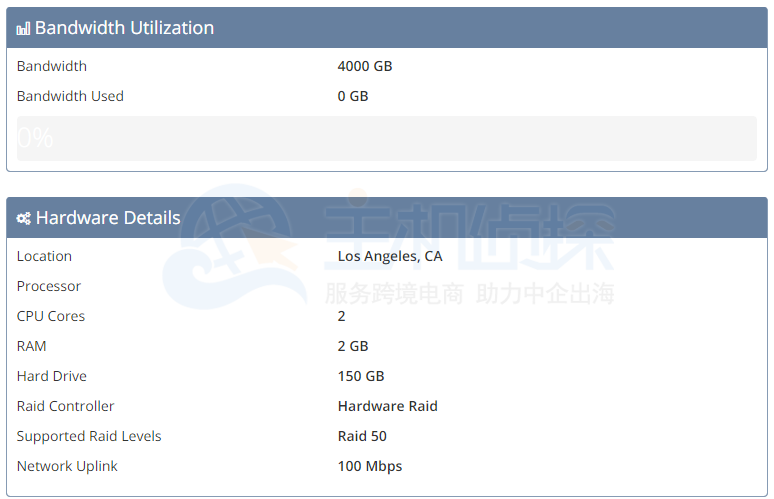Click the 0% bandwidth usage progress bar
Screen dimensions: 774x499
tap(386, 138)
